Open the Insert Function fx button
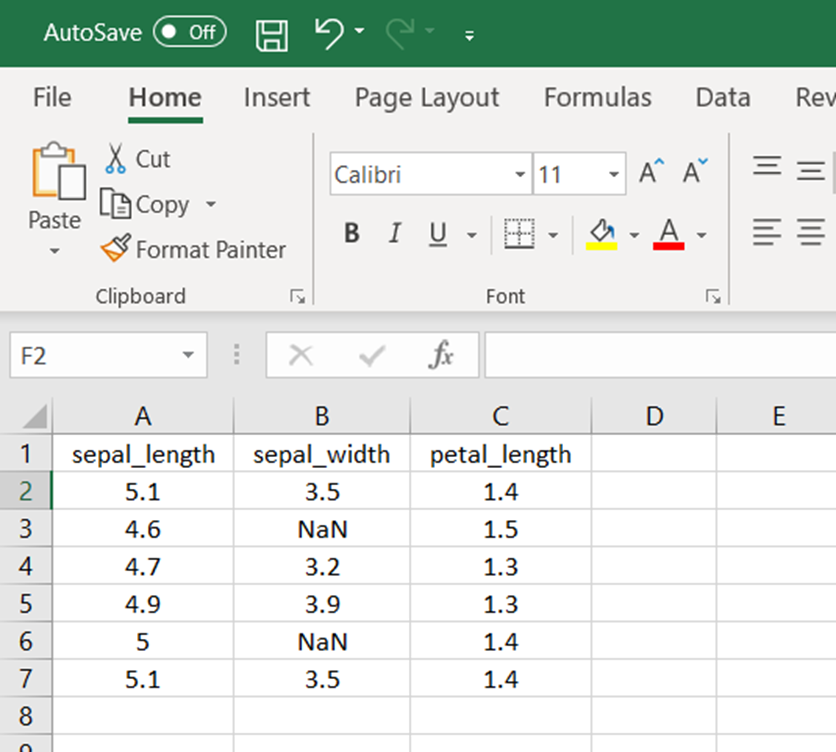The image size is (836, 752). point(441,355)
